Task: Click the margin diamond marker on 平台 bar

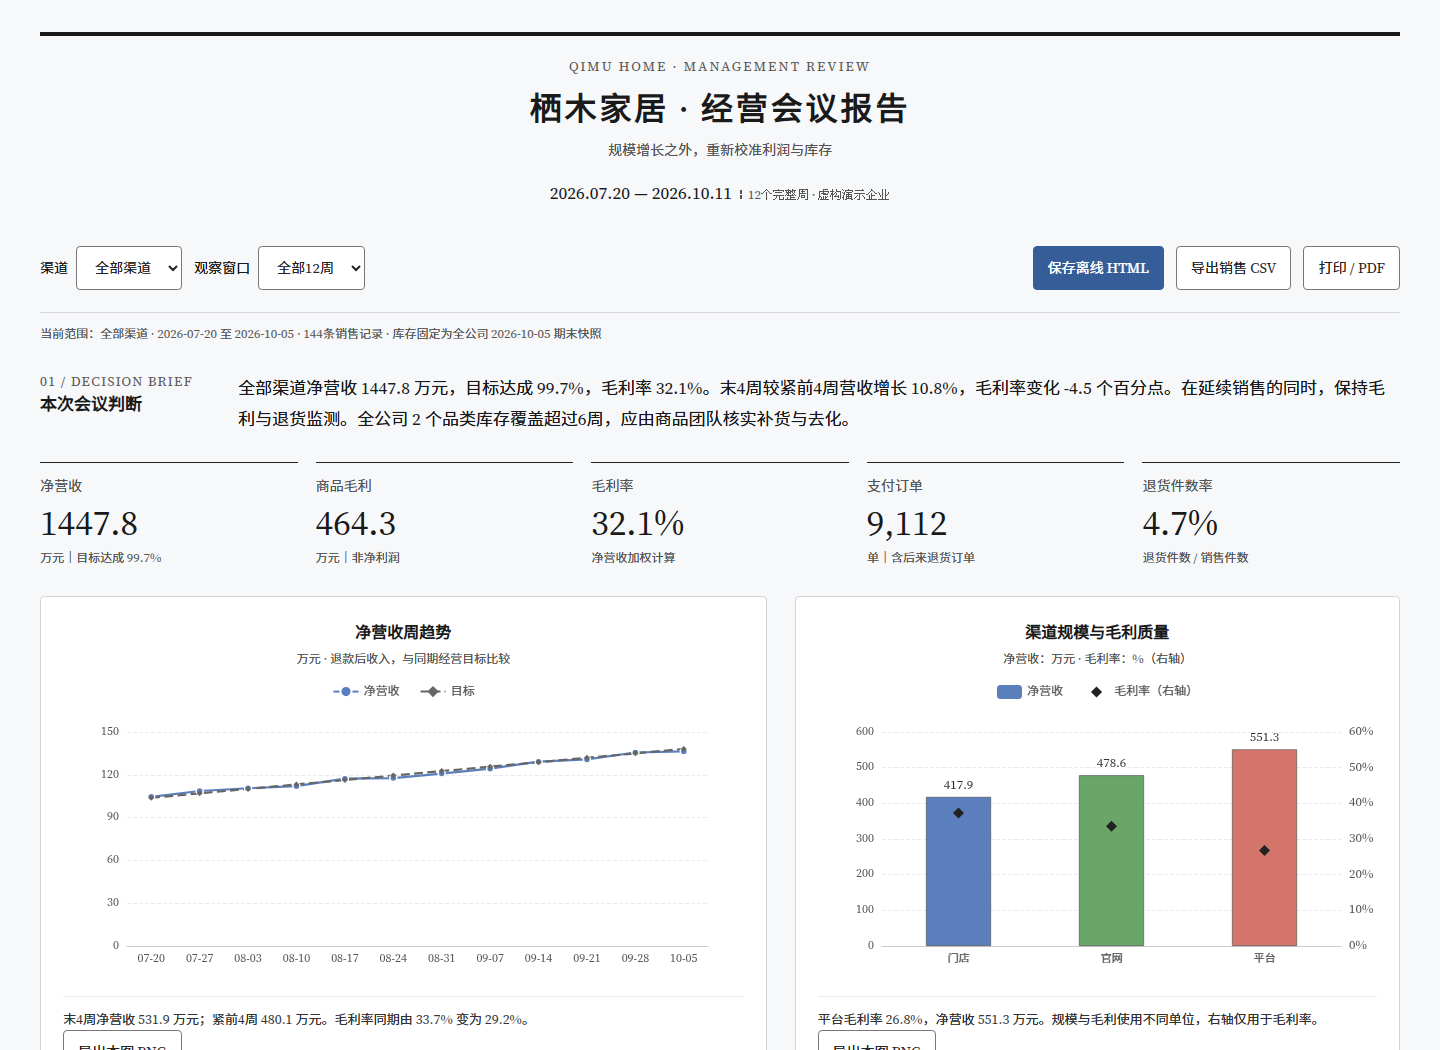Action: coord(1264,850)
